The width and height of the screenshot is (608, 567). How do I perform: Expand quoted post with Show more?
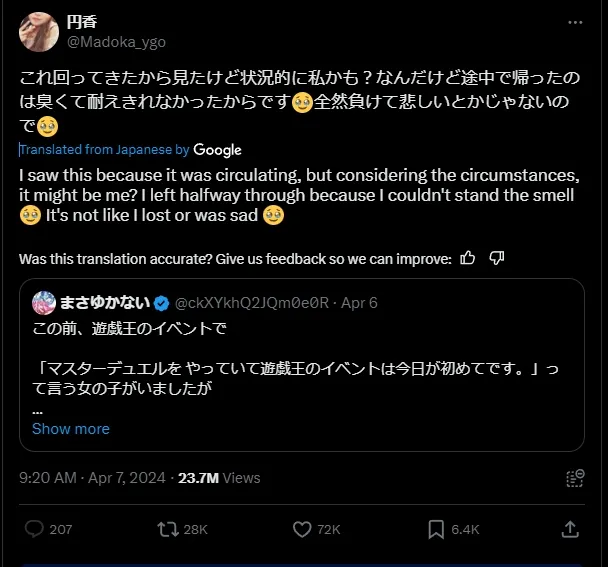71,429
